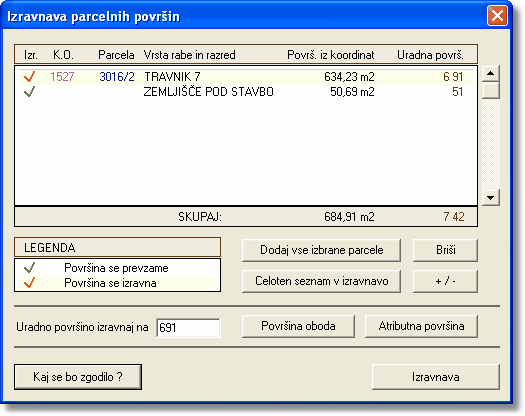Viewport: 525px width, 416px height.
Task: Click the green checkmark legend icon
Action: point(29,268)
